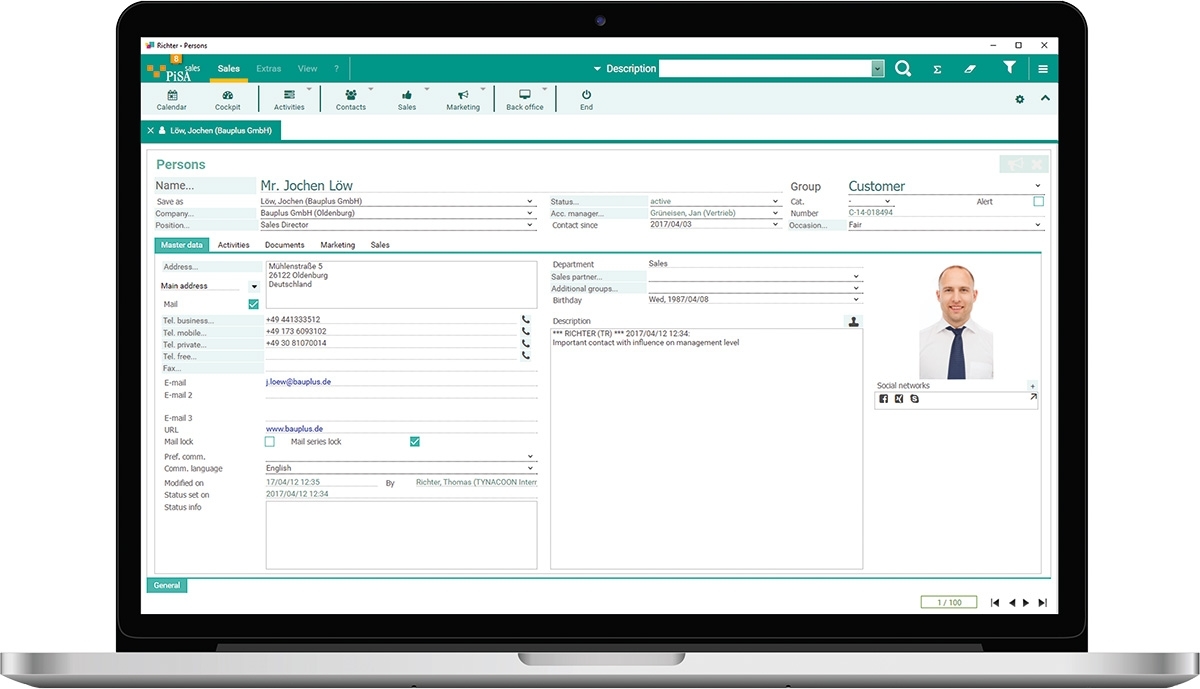Click the Description stamp icon
Screen dimensions: 1200x689
(853, 321)
